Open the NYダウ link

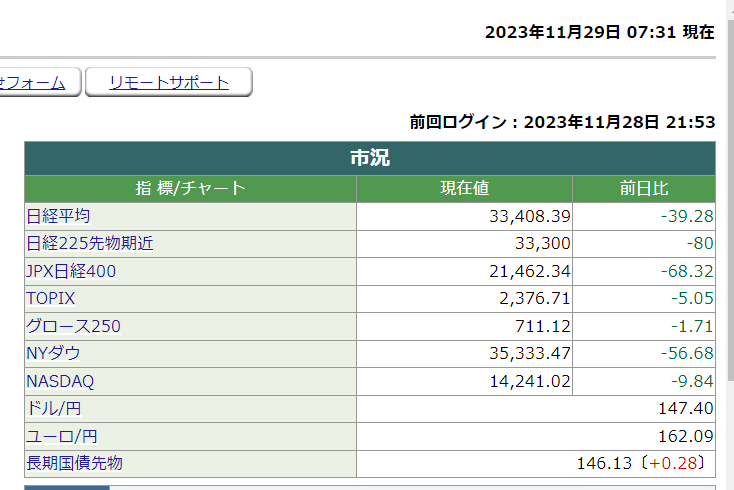(x=53, y=353)
